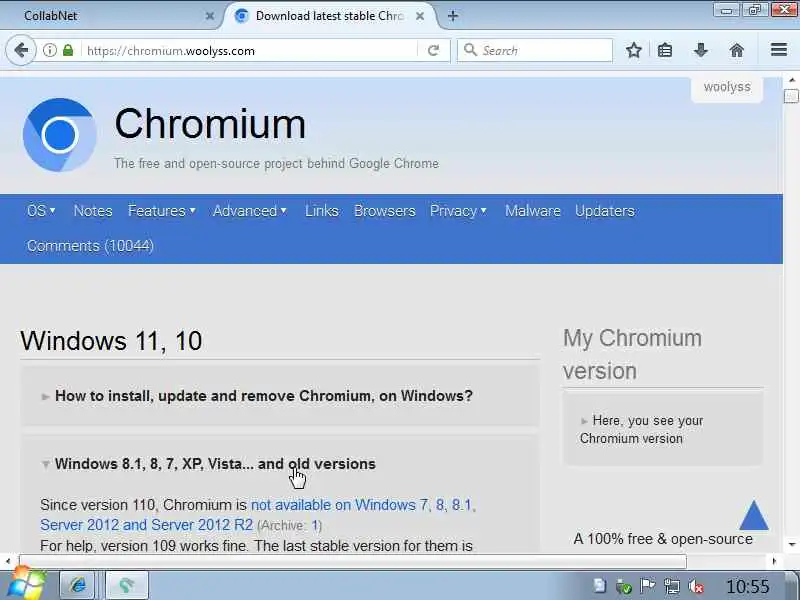Click the Windows 11, 10 heading
Image resolution: width=800 pixels, height=600 pixels.
[111, 340]
